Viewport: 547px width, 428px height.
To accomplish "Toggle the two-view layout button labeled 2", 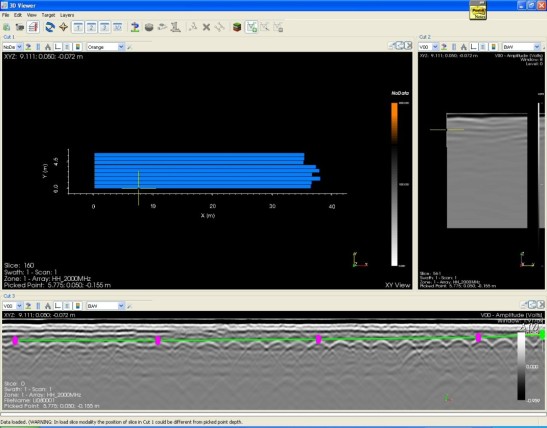I will [x=91, y=27].
